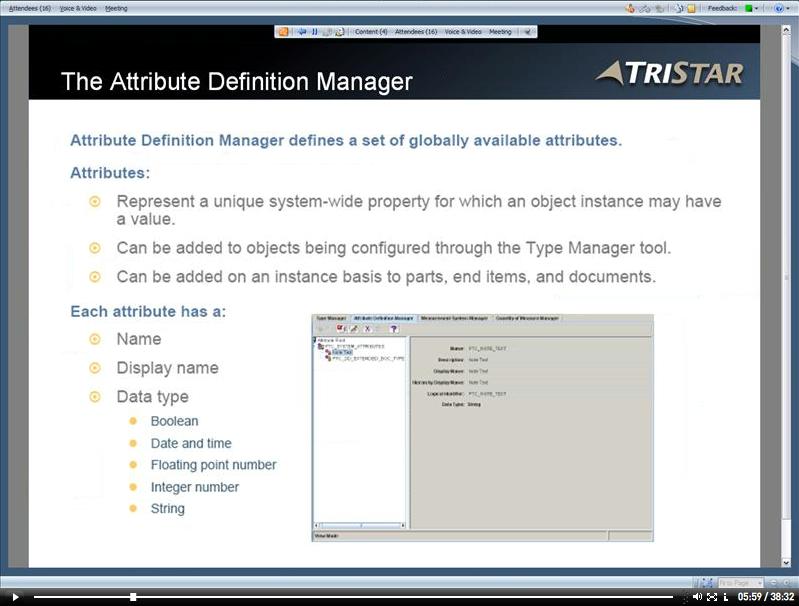799x606 pixels.
Task: Click the delete X icon in manager toolbar
Action: (367, 329)
